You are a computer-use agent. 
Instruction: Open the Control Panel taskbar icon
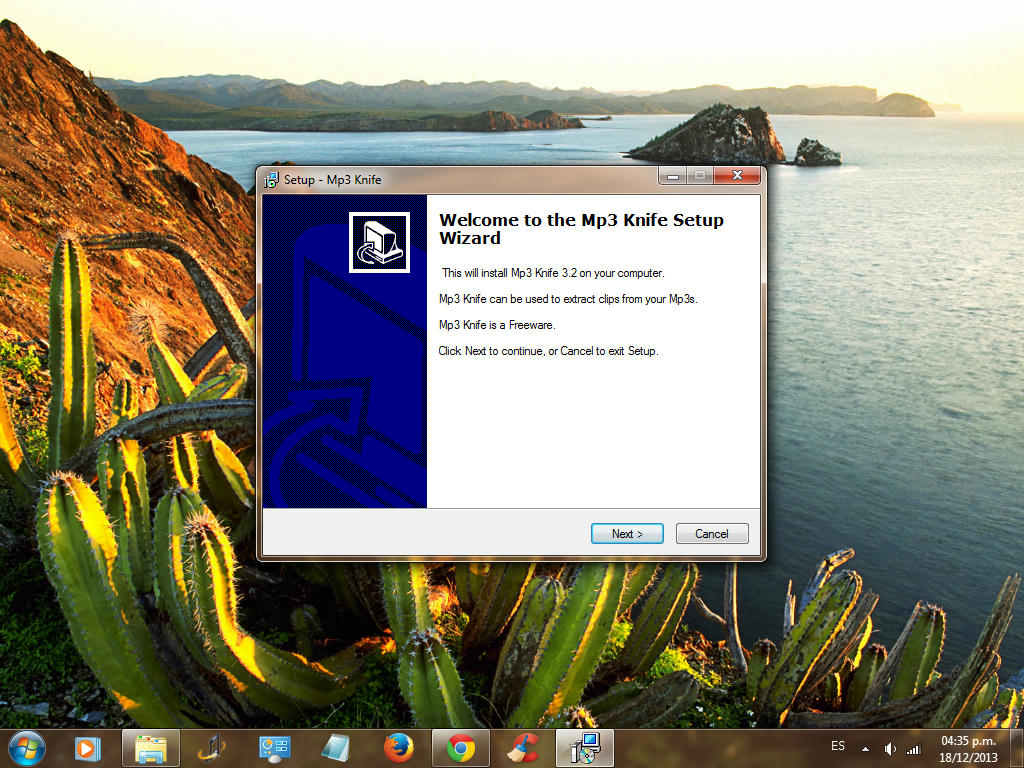tap(274, 748)
